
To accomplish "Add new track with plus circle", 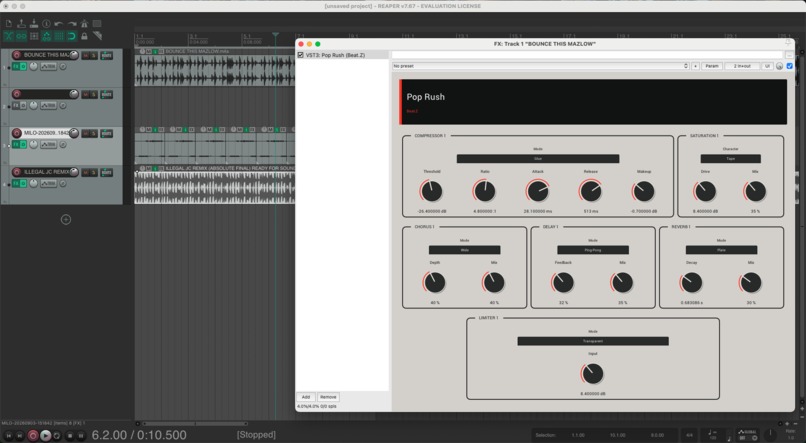I will 66,219.
